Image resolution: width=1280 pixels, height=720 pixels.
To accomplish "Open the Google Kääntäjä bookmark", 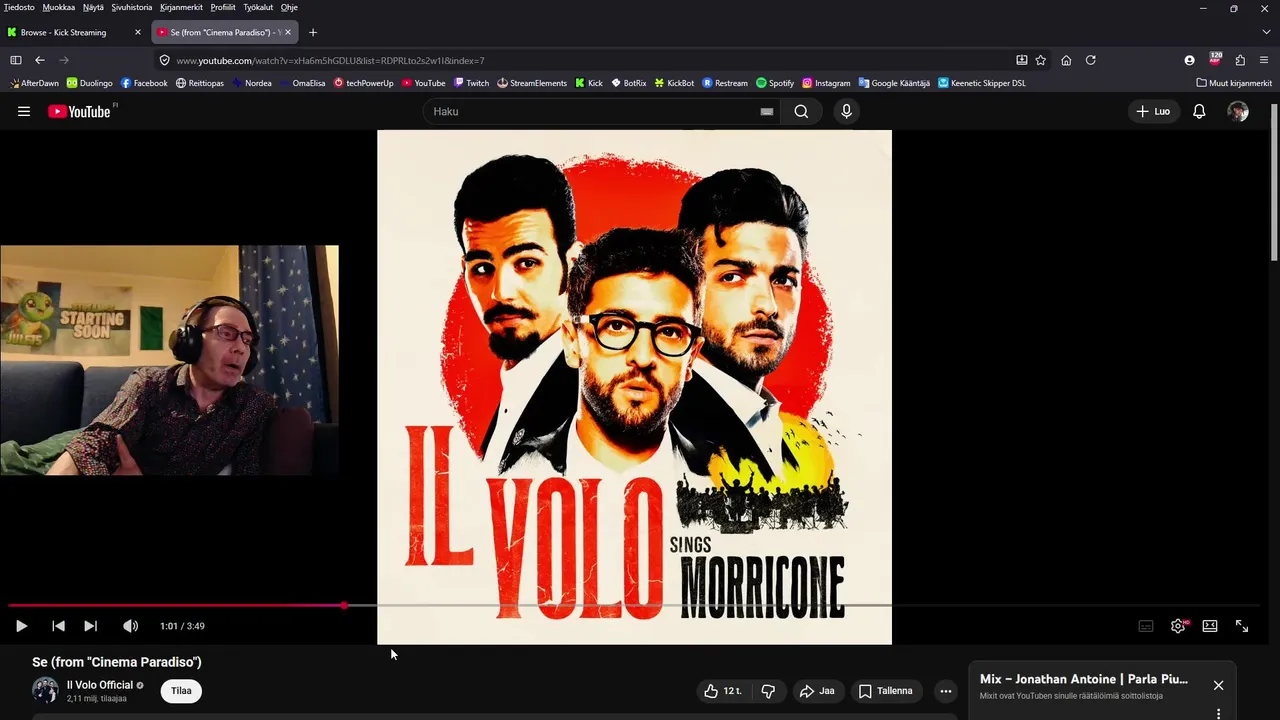I will 894,83.
